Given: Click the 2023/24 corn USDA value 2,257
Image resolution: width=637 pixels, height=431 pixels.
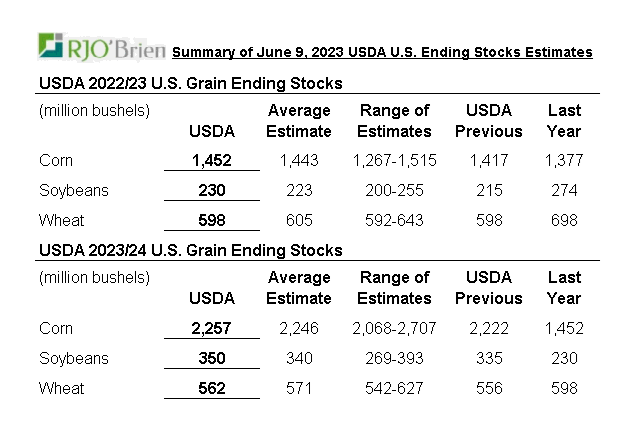Looking at the screenshot, I should point(212,328).
